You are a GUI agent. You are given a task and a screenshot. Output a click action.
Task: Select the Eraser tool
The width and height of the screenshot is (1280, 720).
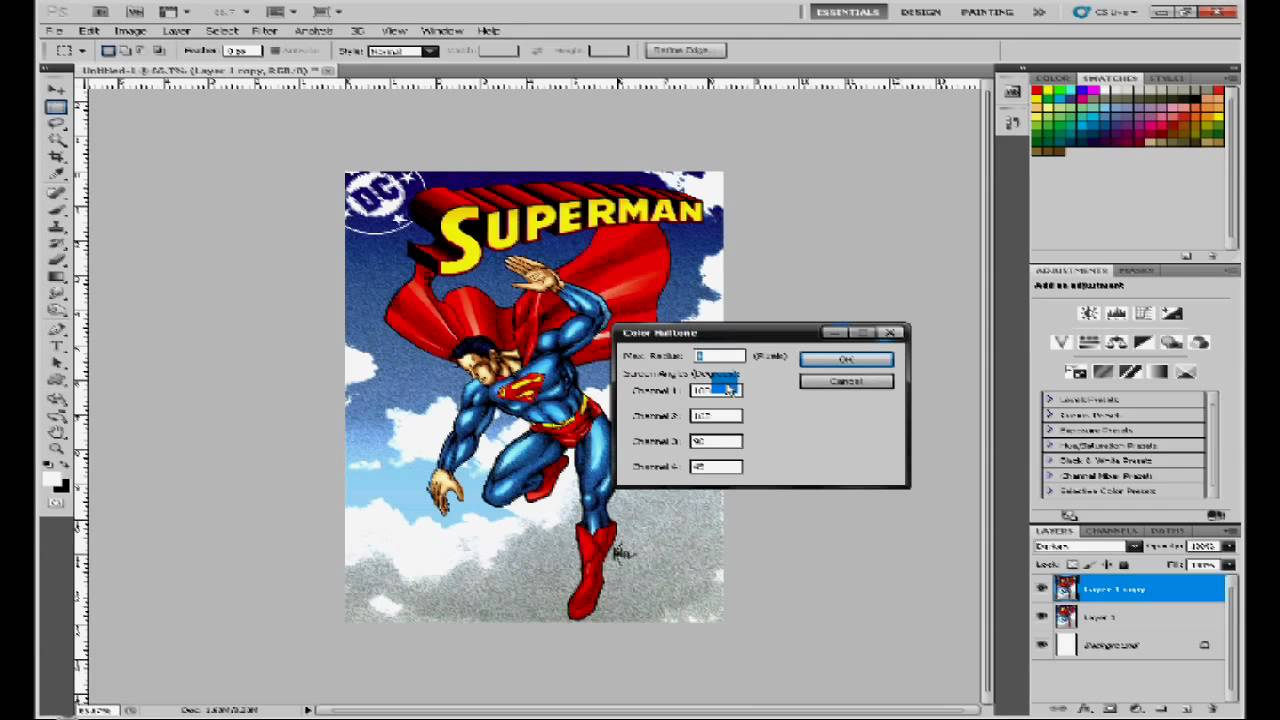tap(55, 258)
